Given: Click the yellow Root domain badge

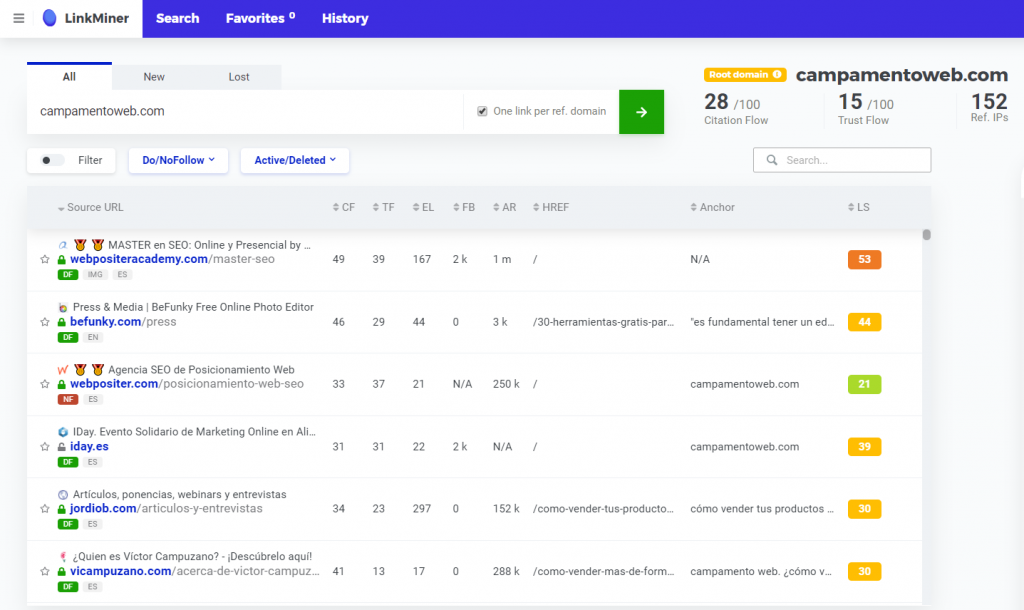Looking at the screenshot, I should pos(744,74).
